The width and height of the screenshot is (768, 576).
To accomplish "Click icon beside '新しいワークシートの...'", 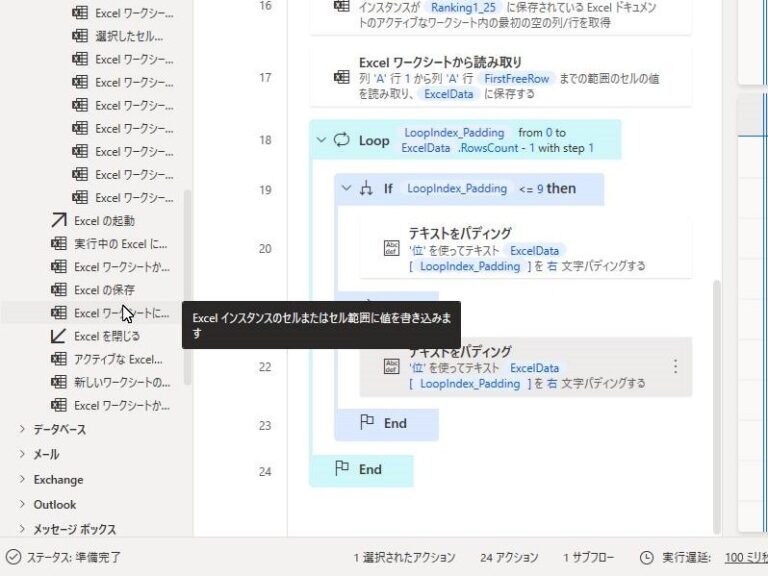I will tap(59, 382).
